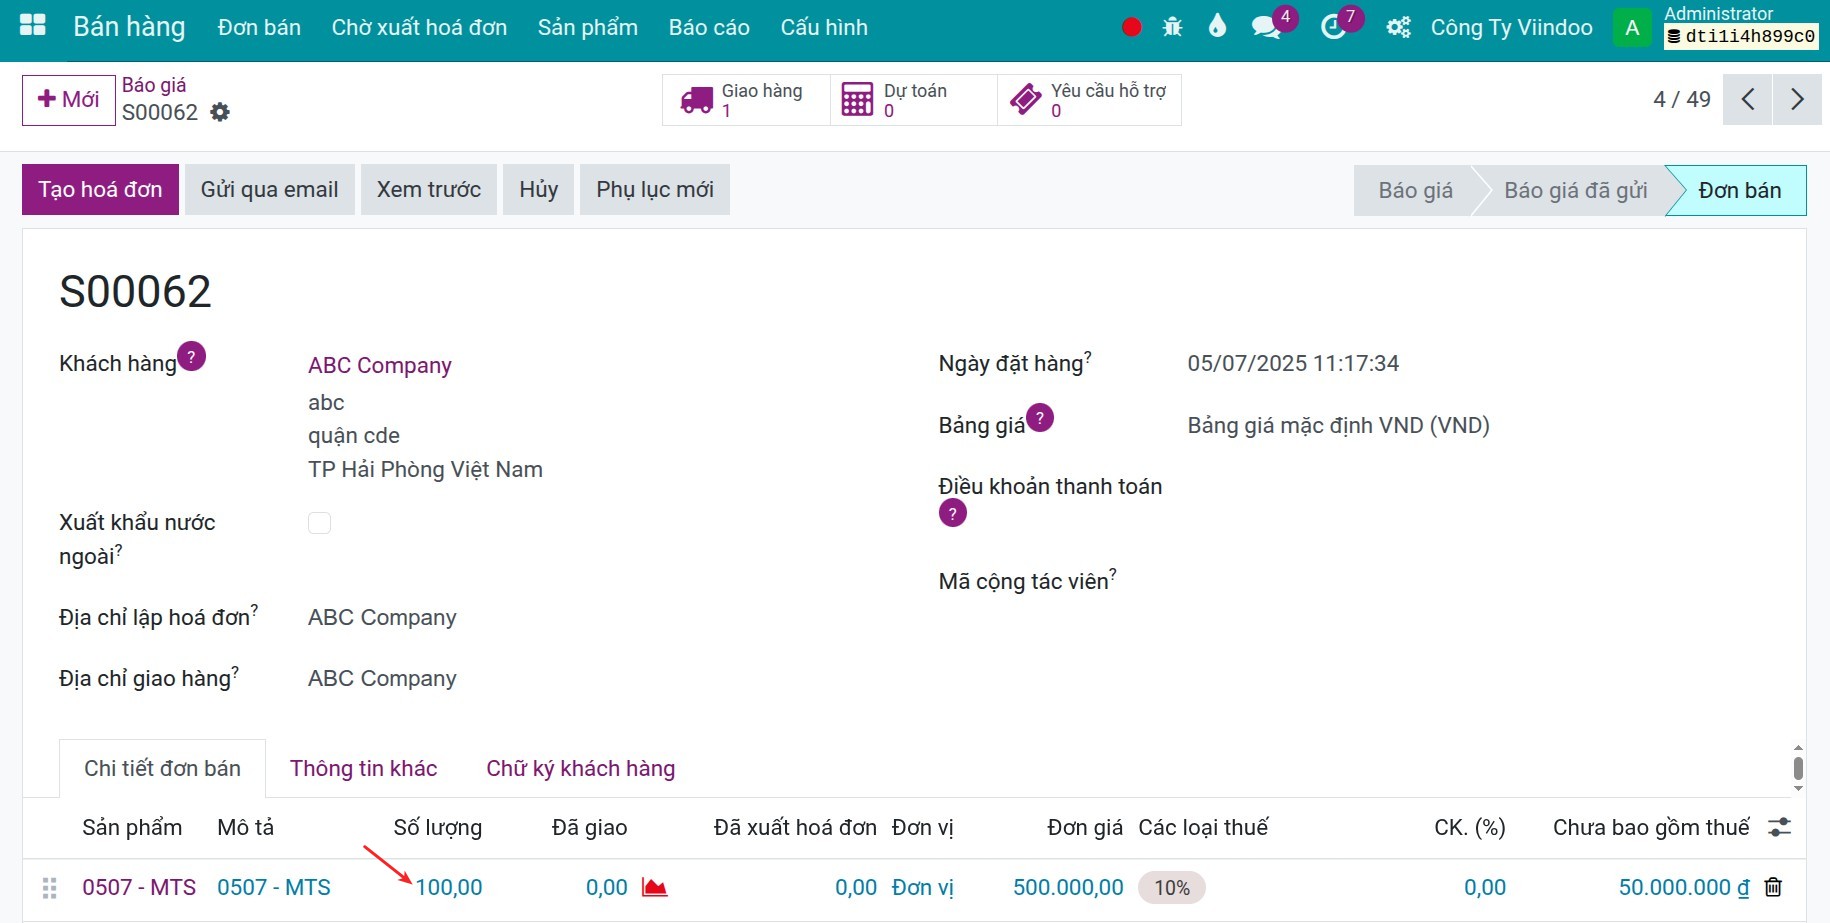
Task: Open ABC Company customer link
Action: (x=380, y=365)
